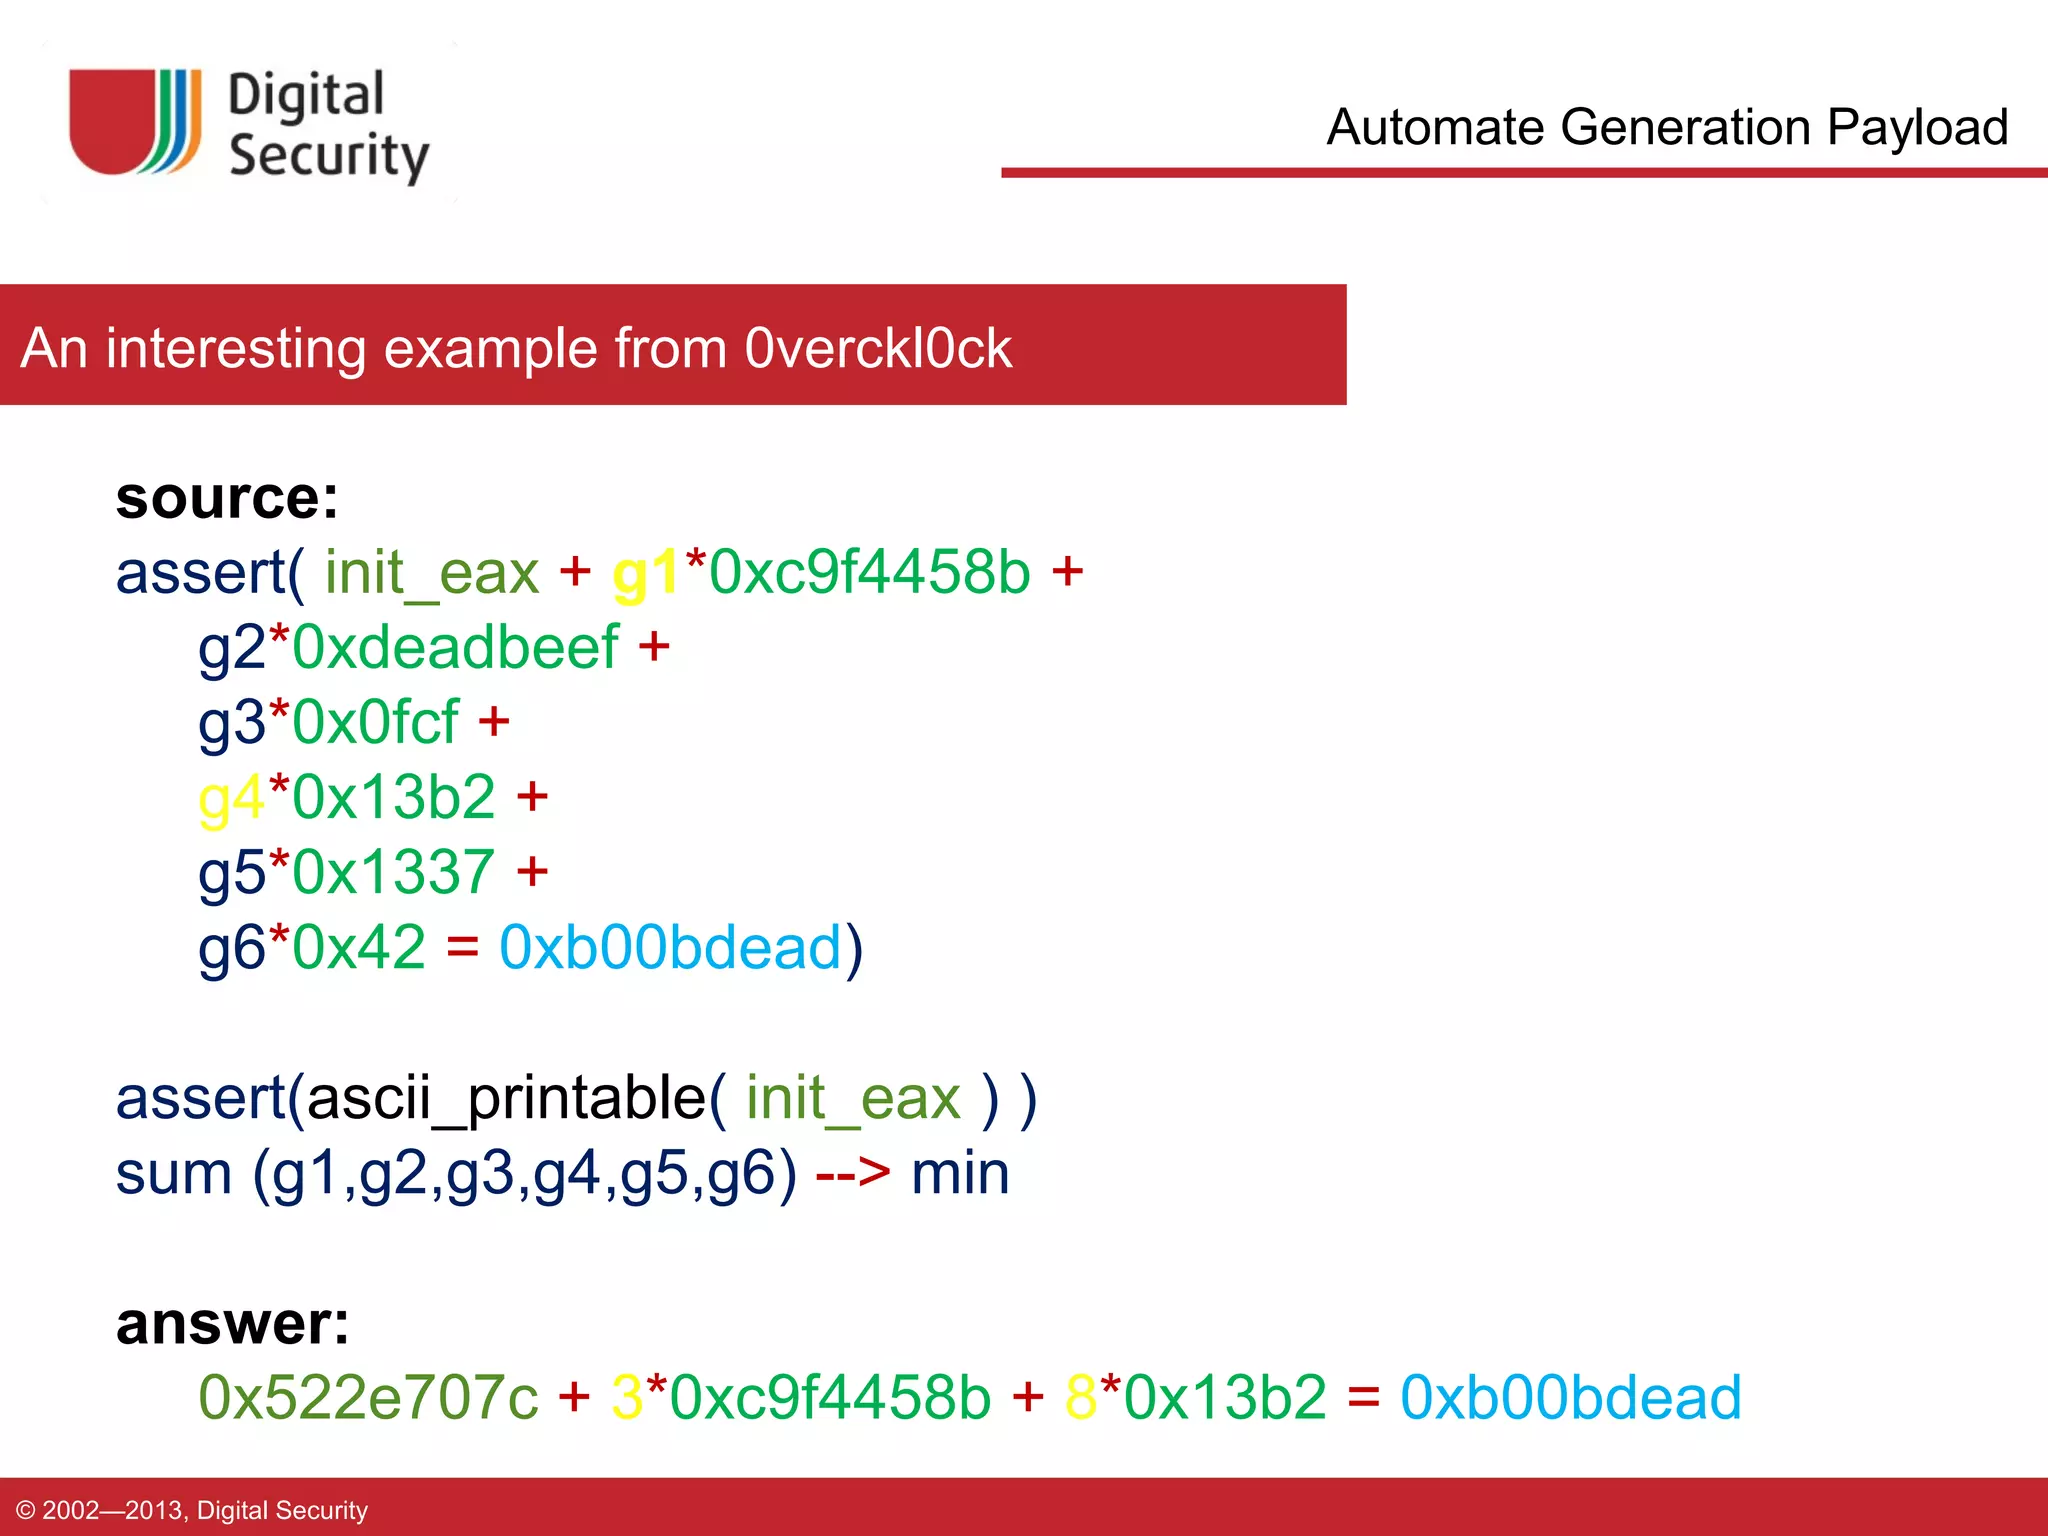Click the line 'g5*0x1337 +'
Image resolution: width=2048 pixels, height=1536 pixels.
373,873
